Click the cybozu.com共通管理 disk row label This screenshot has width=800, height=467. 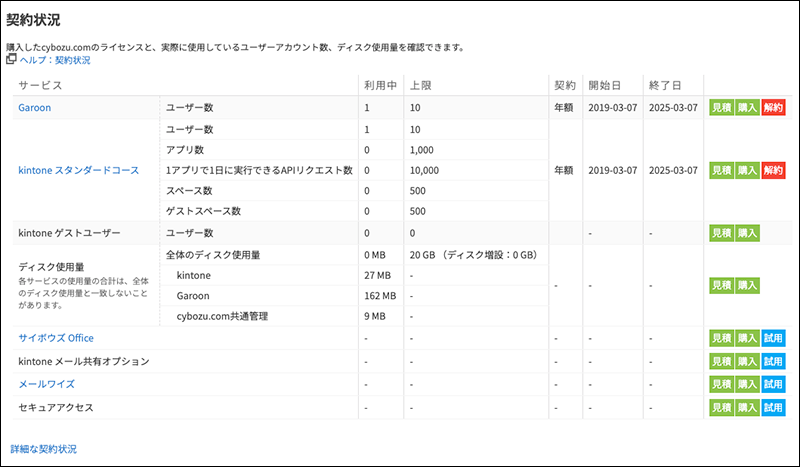[x=222, y=316]
